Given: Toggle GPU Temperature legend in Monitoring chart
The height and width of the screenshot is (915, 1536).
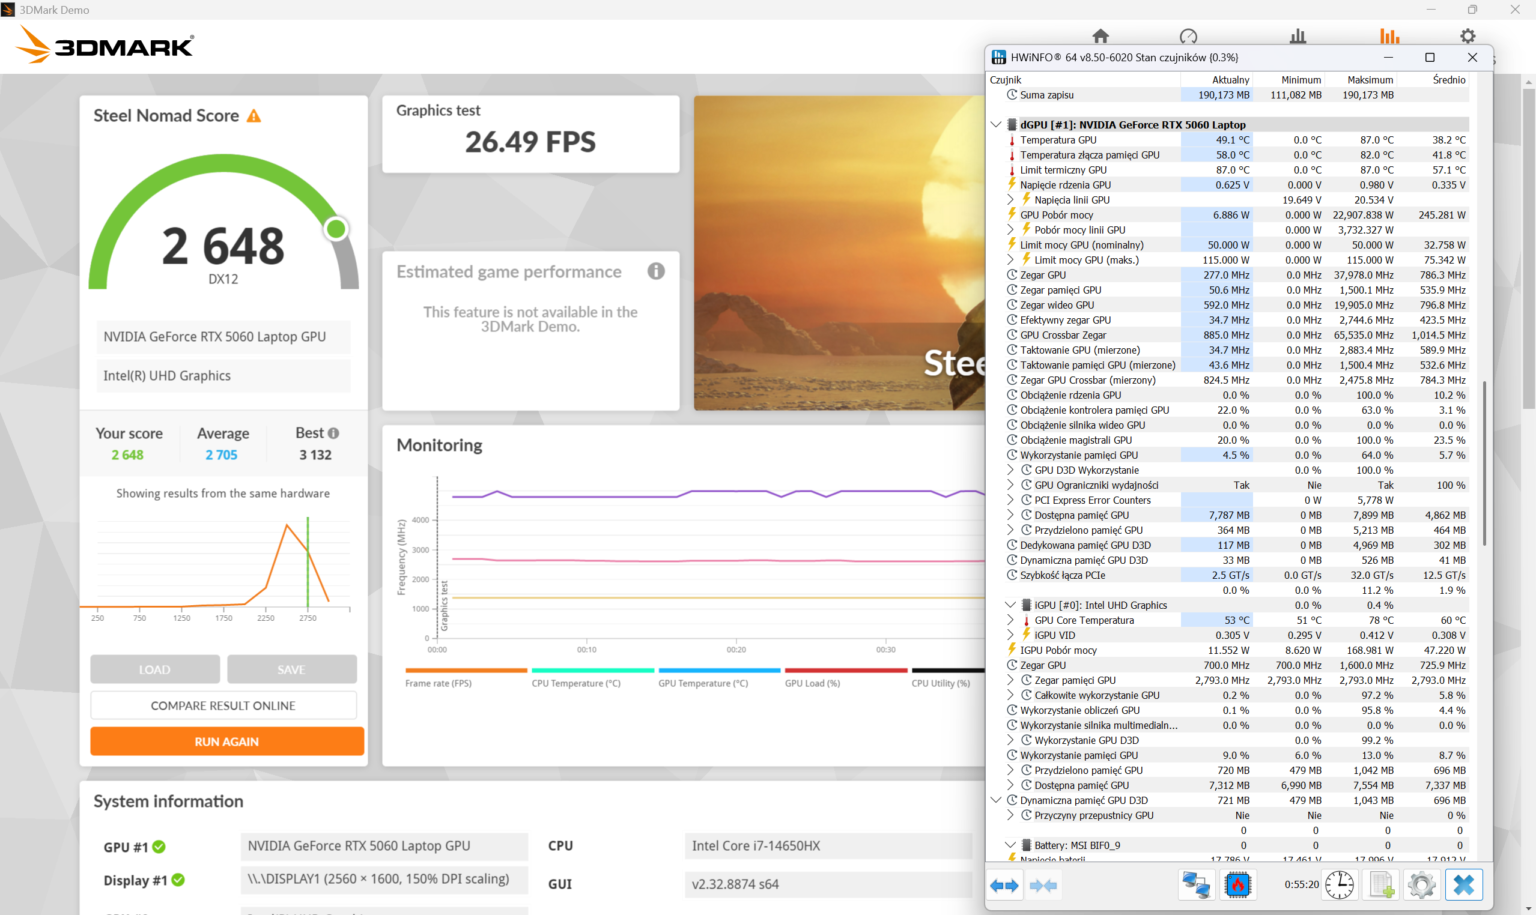Looking at the screenshot, I should [x=719, y=677].
